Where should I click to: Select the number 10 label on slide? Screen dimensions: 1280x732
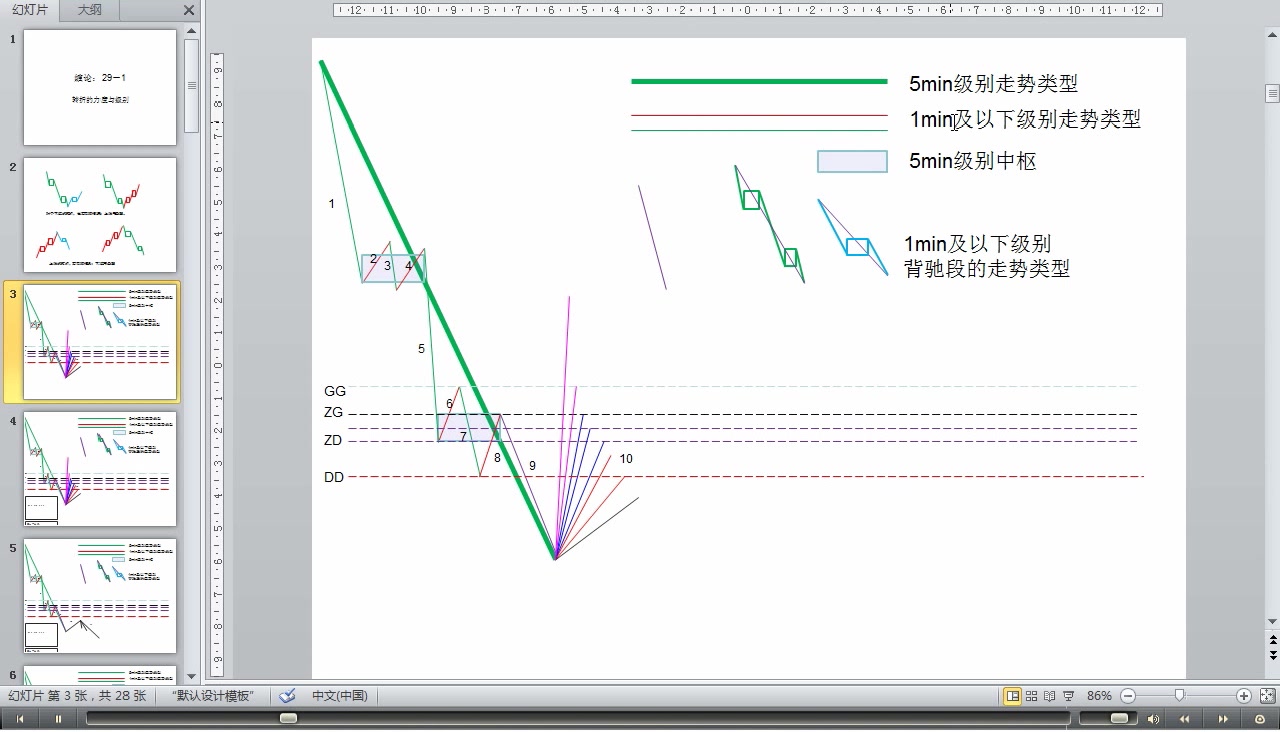[x=626, y=459]
